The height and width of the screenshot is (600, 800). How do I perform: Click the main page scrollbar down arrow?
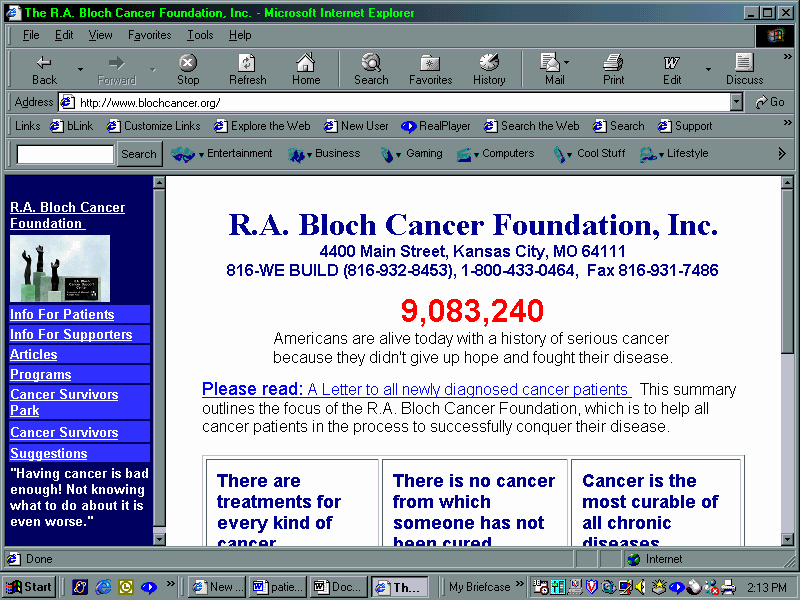(x=787, y=539)
